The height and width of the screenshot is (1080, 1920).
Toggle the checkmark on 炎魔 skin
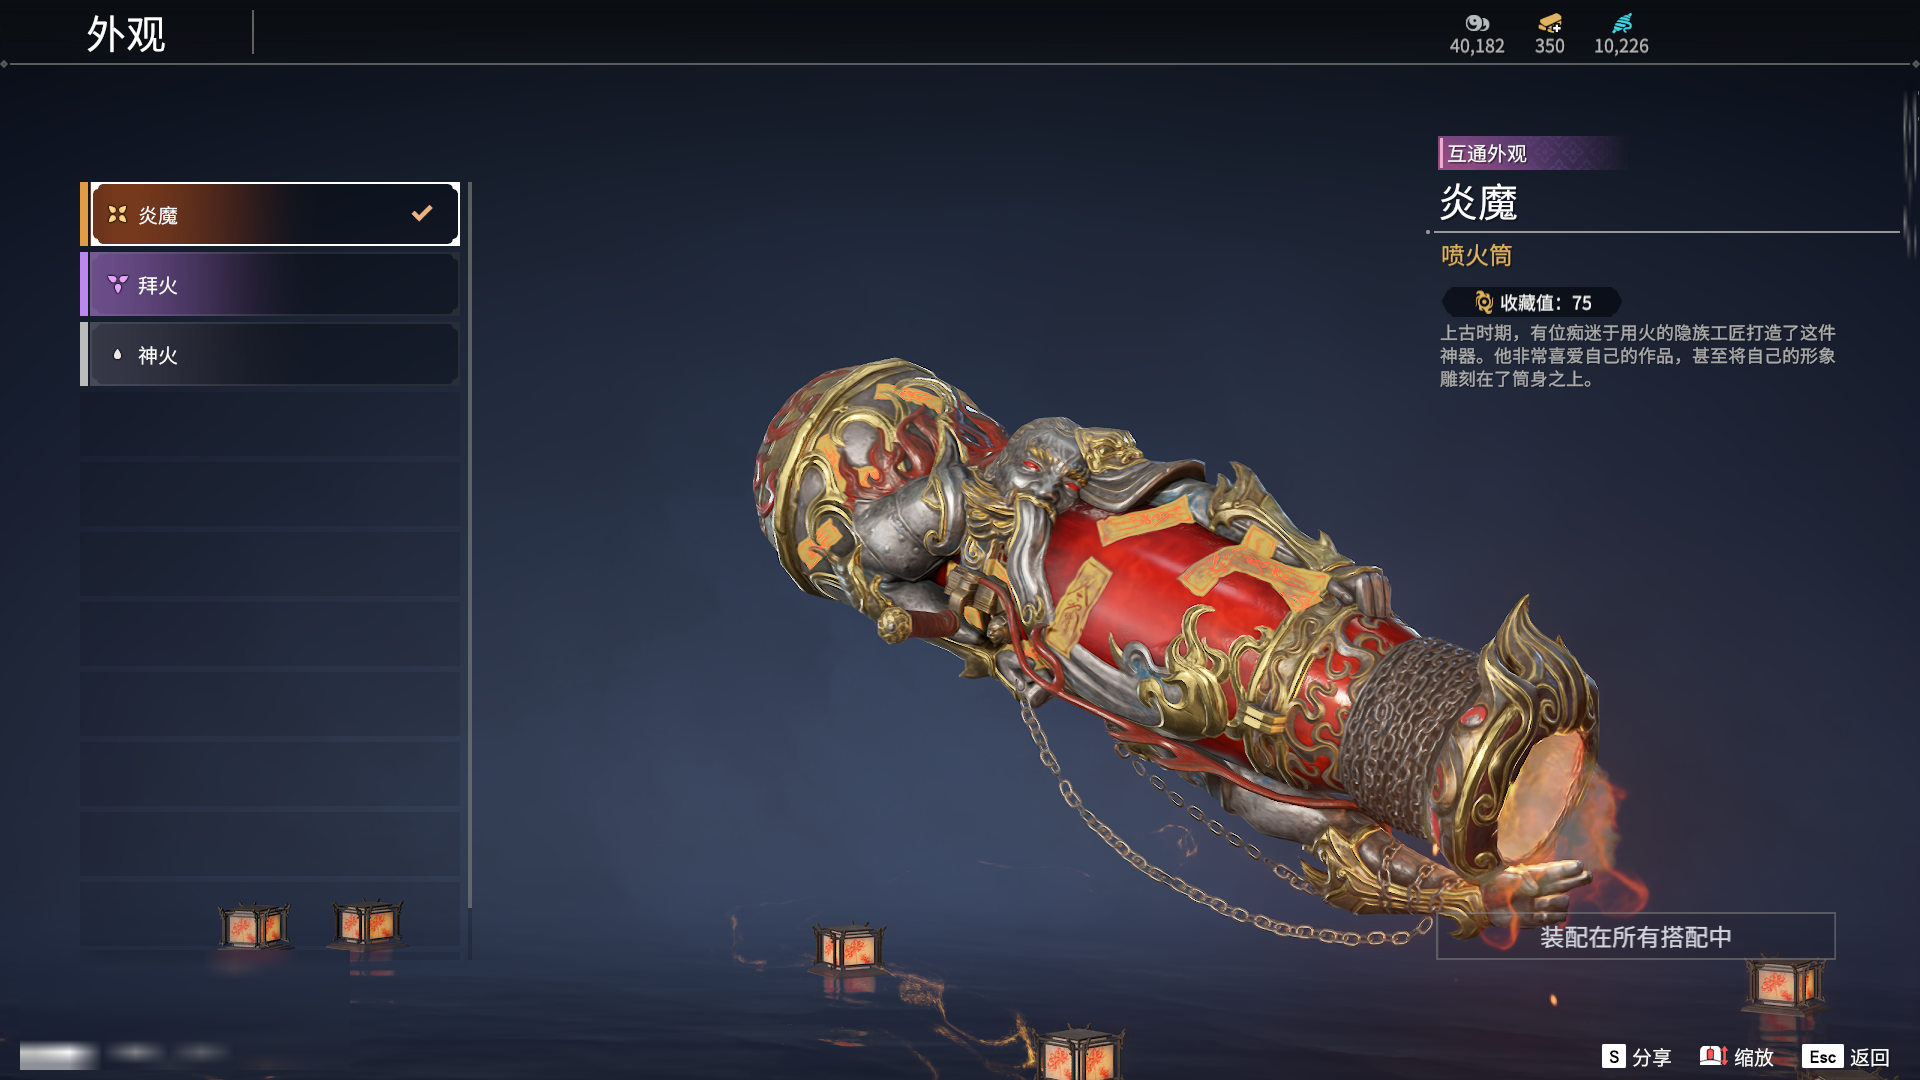click(422, 213)
